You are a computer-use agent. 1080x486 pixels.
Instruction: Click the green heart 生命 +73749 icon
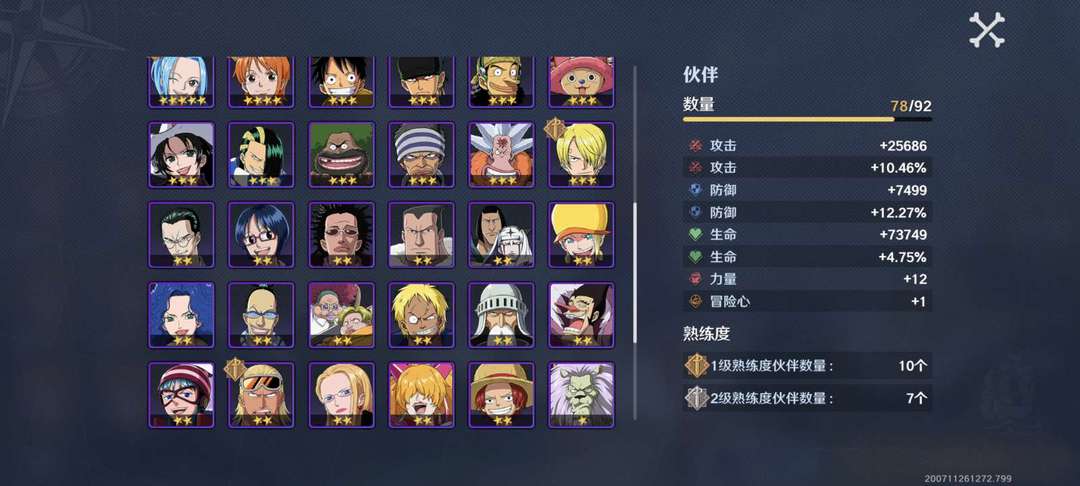[x=696, y=234]
